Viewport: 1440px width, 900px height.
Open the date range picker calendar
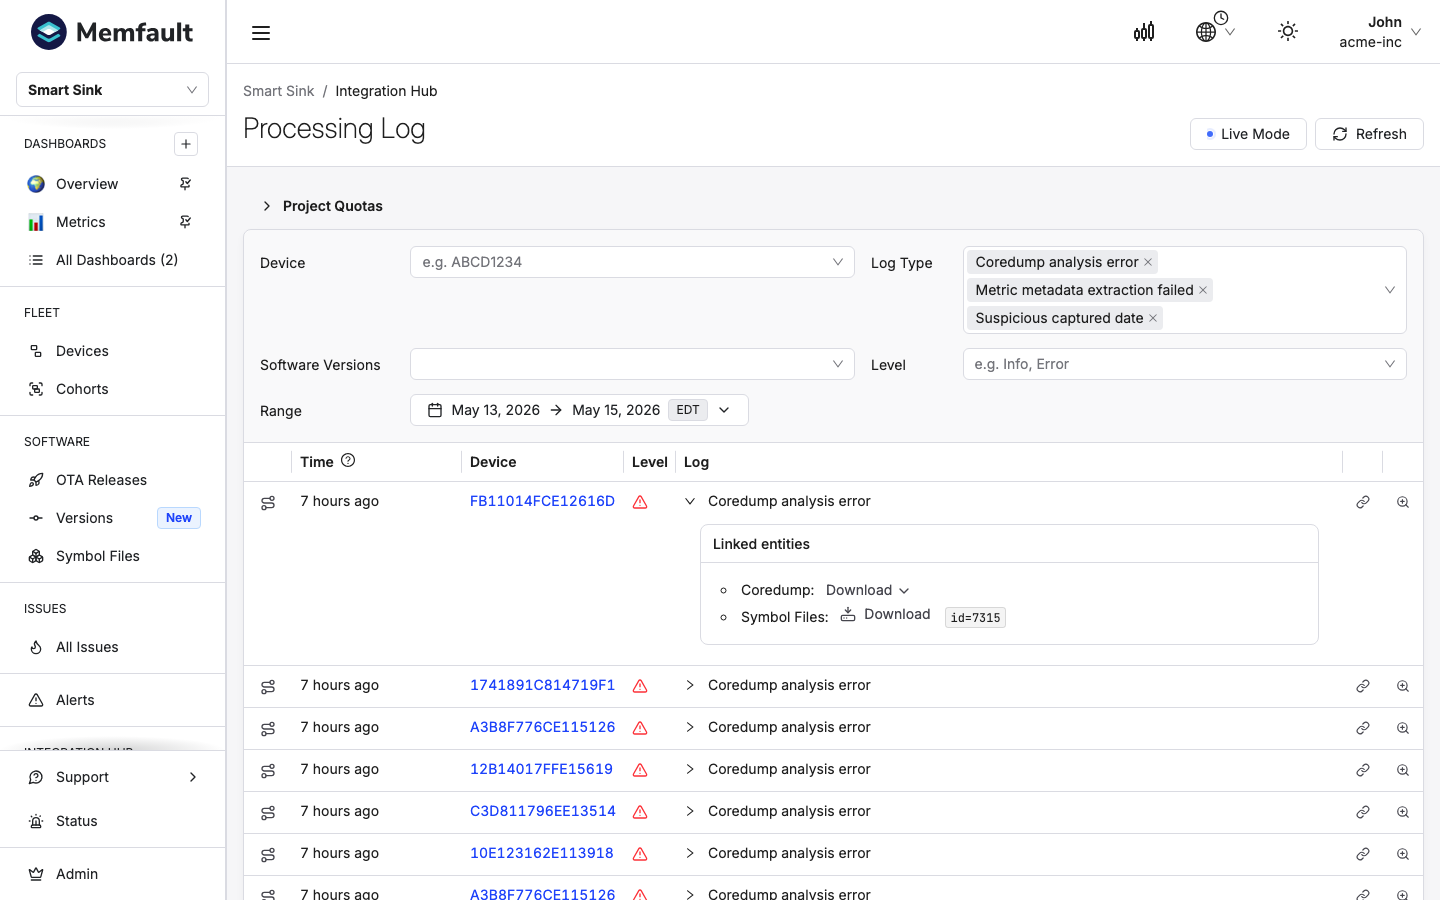pyautogui.click(x=435, y=410)
